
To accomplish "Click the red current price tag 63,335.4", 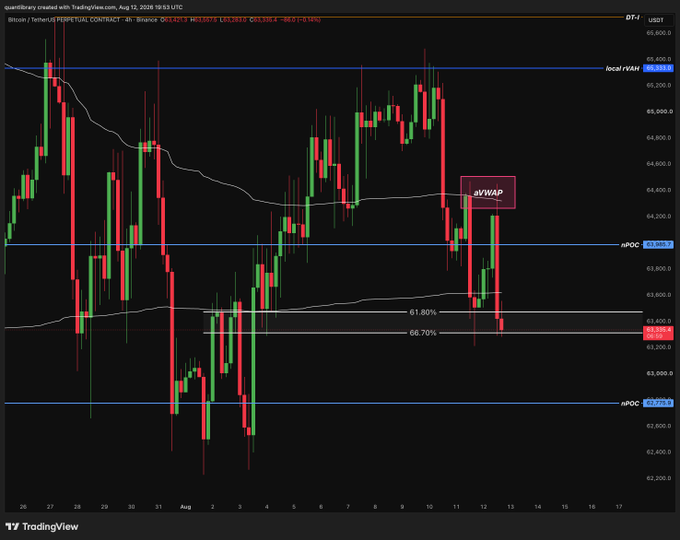I will pyautogui.click(x=658, y=333).
